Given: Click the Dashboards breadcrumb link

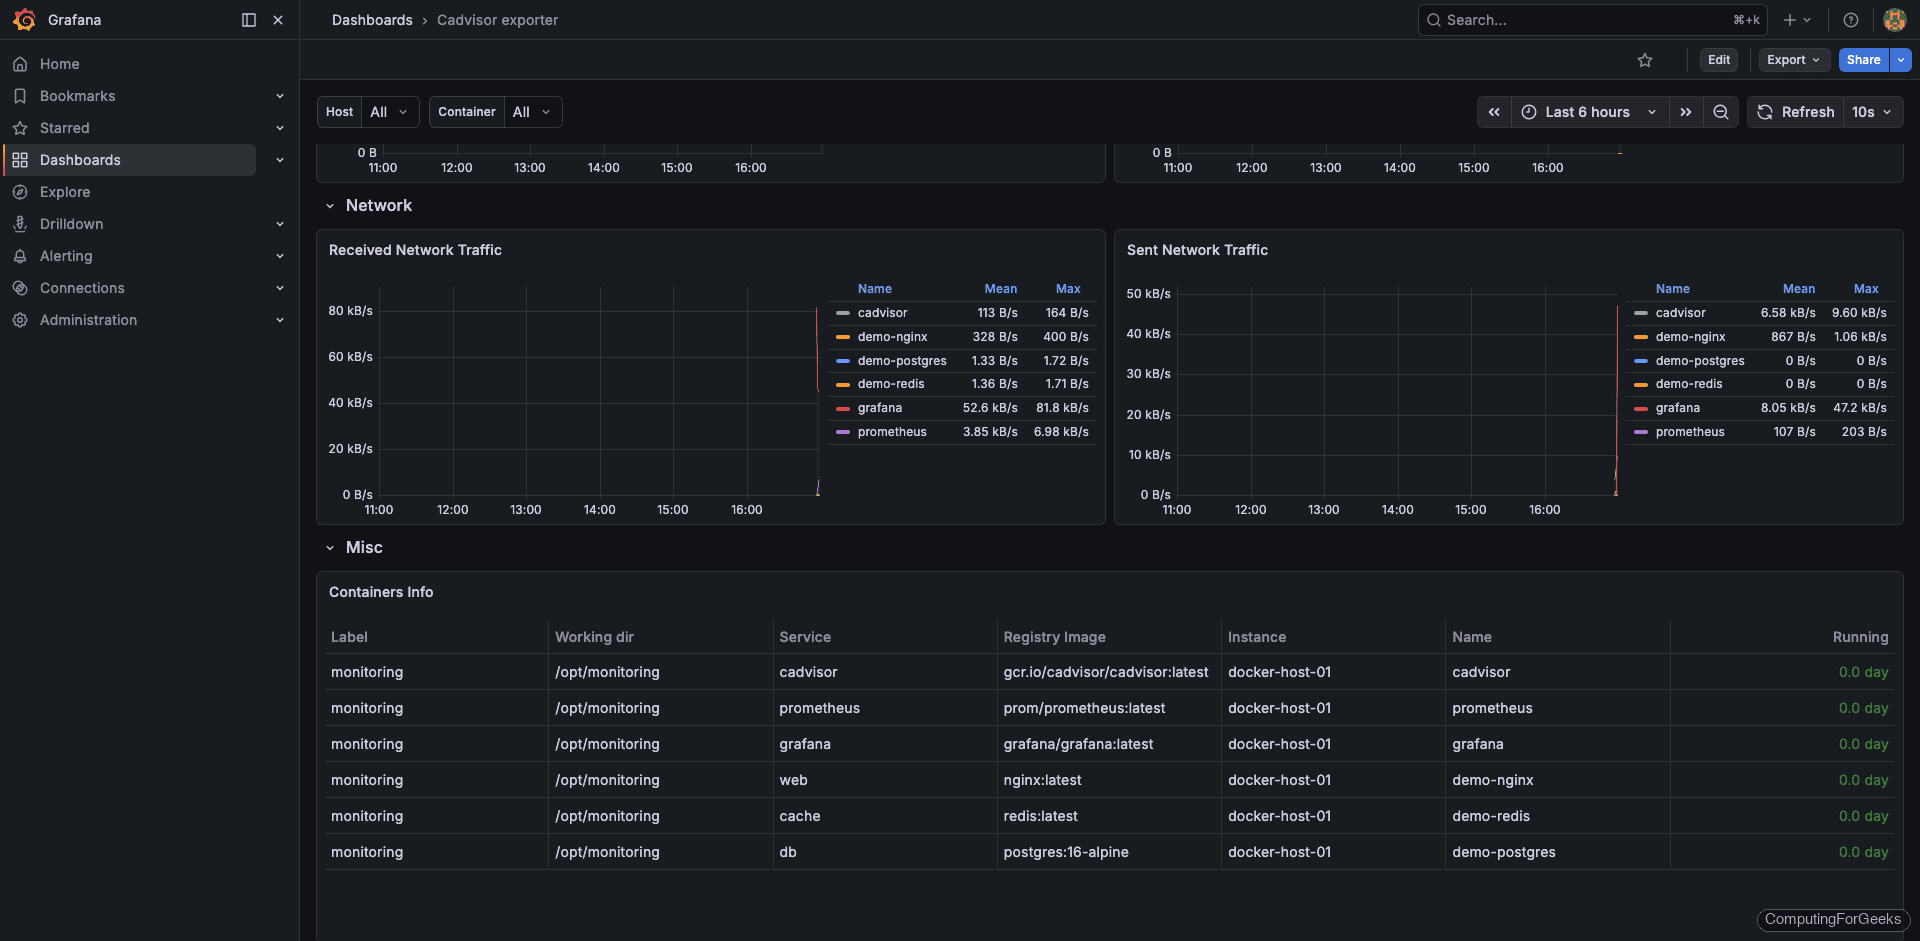Looking at the screenshot, I should tap(372, 20).
